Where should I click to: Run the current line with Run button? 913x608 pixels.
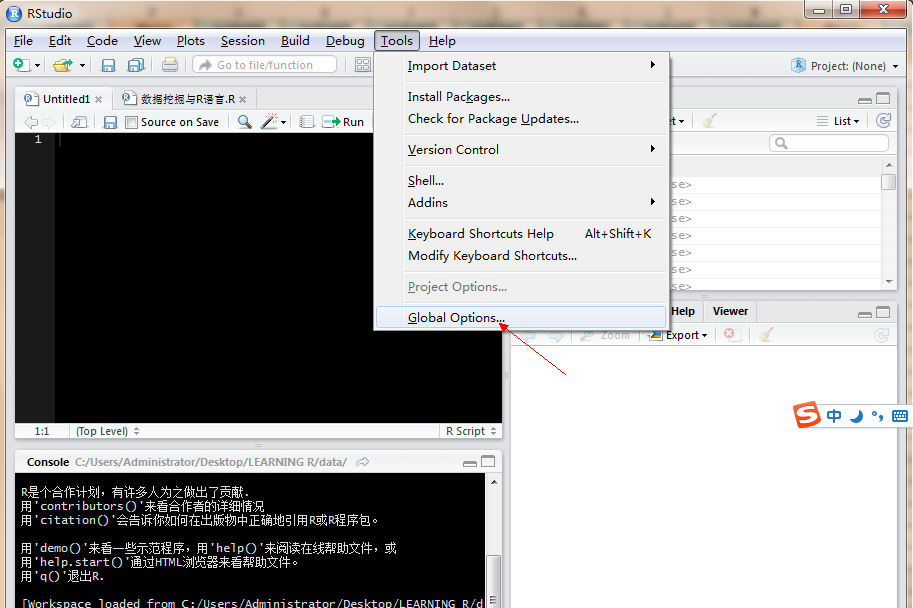[344, 122]
